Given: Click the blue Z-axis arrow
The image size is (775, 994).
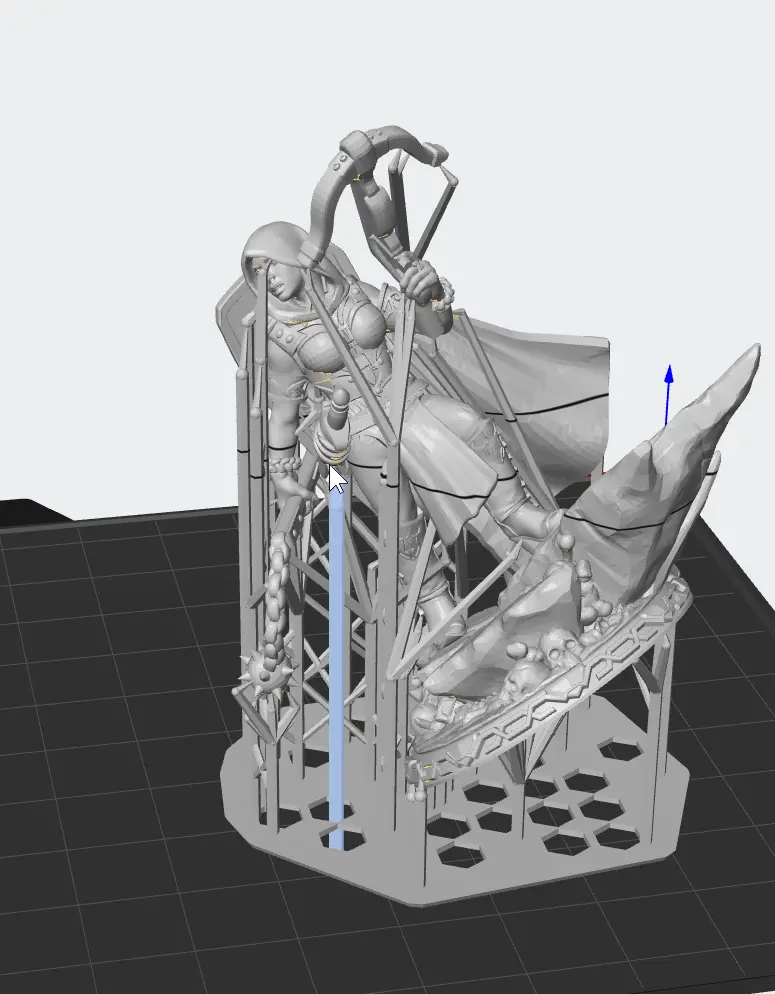Looking at the screenshot, I should [668, 380].
